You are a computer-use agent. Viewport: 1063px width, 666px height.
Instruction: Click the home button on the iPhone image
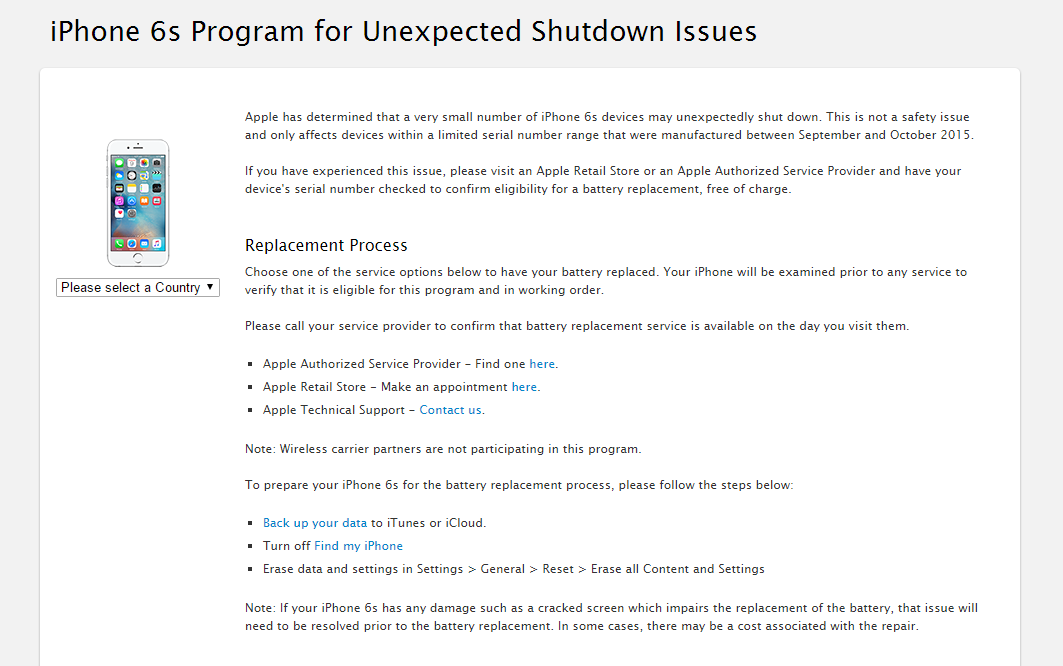click(138, 258)
